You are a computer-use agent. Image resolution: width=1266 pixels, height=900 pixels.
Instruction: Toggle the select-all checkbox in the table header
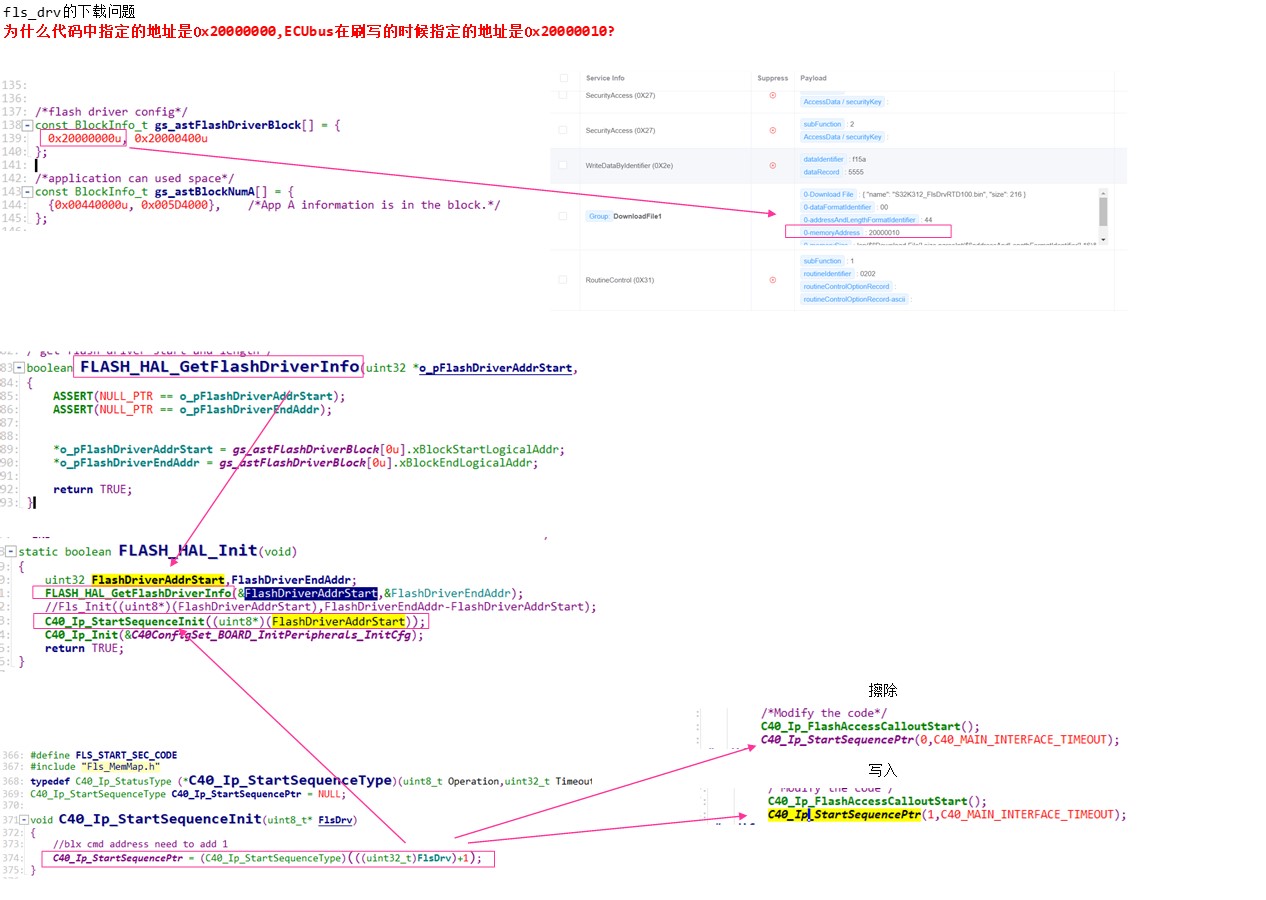(x=563, y=78)
